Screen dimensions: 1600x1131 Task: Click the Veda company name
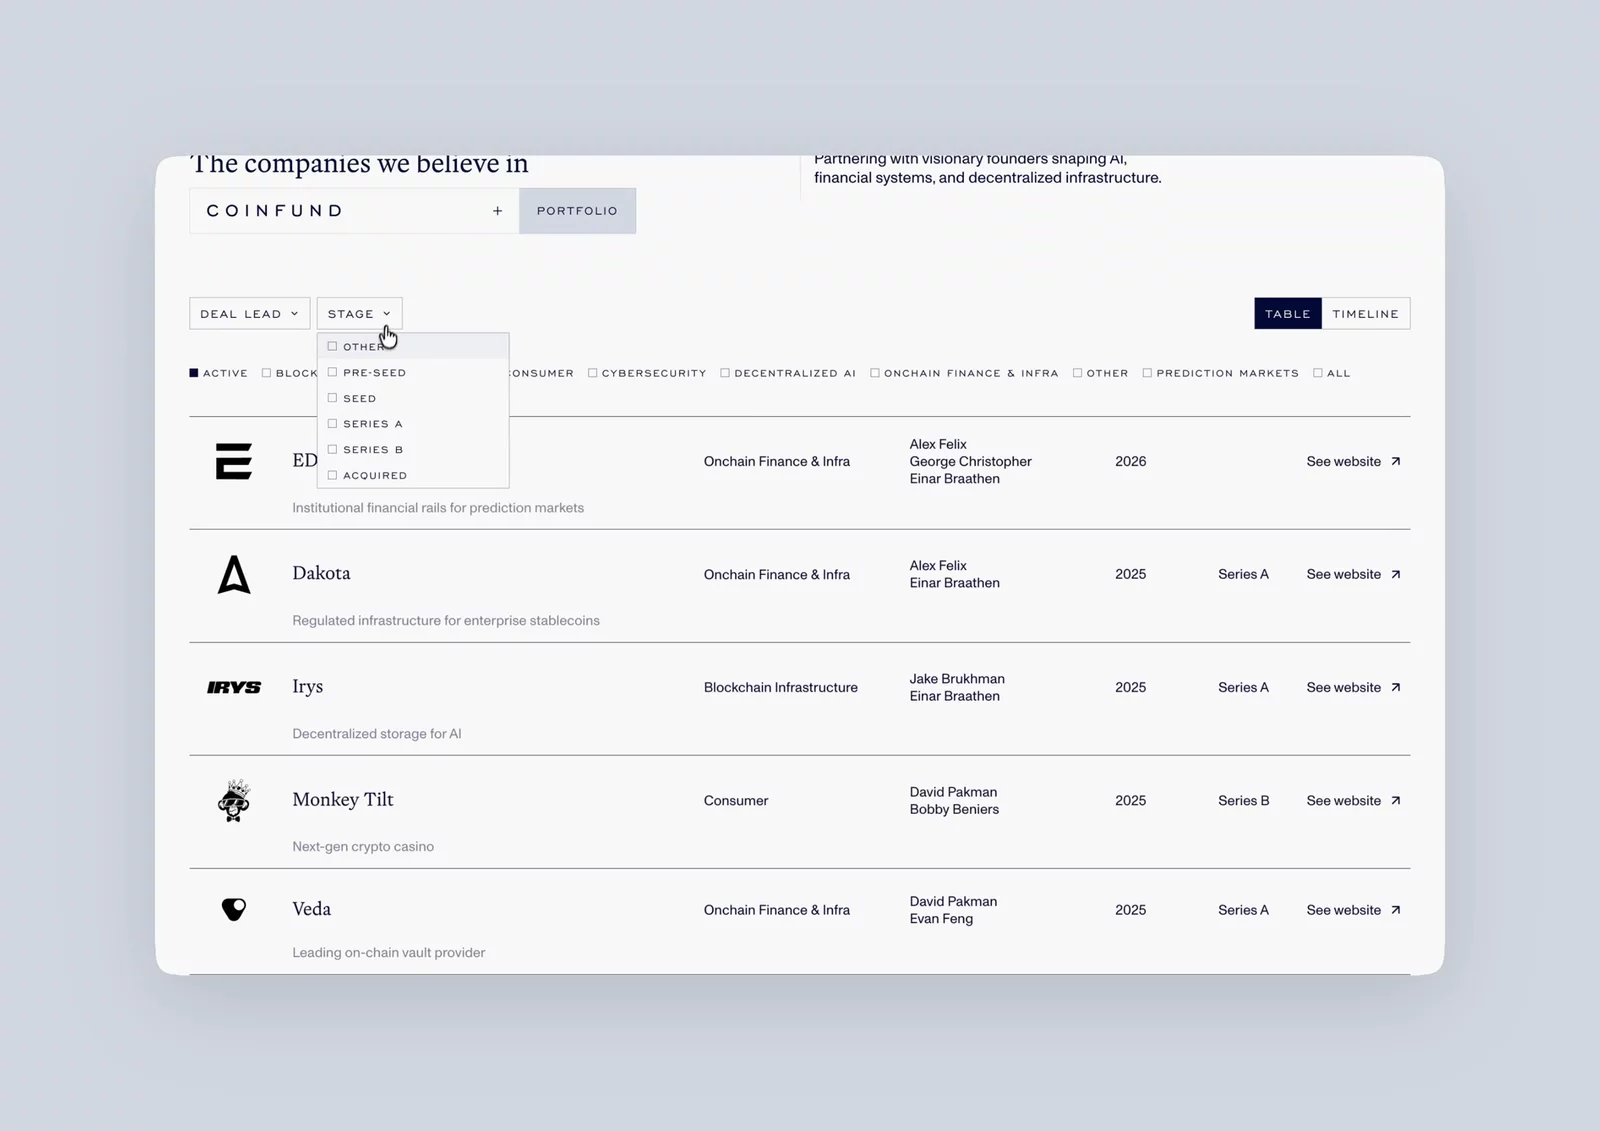(311, 909)
